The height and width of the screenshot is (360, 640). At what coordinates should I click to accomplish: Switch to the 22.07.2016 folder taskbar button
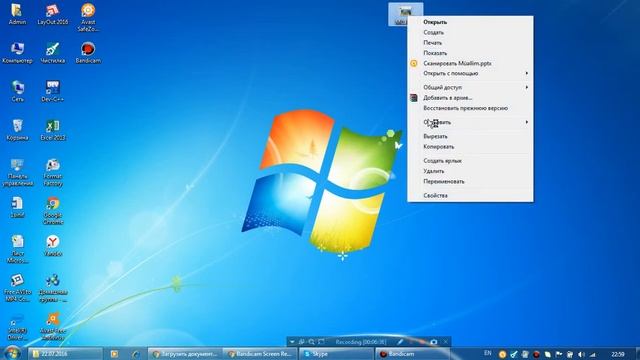coord(65,354)
